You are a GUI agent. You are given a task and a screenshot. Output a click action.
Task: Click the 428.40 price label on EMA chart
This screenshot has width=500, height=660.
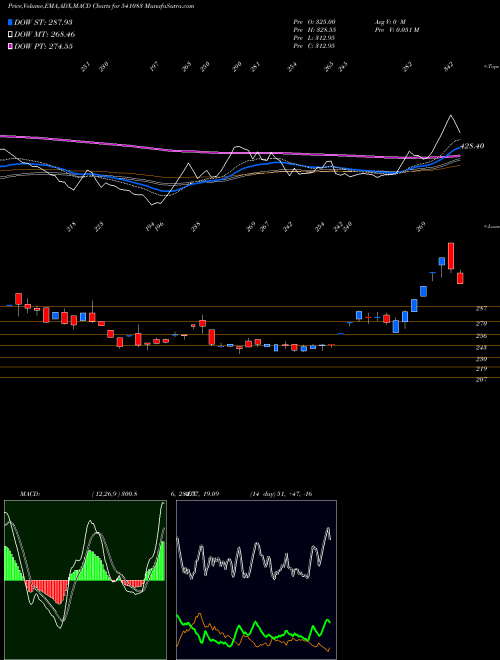472,146
